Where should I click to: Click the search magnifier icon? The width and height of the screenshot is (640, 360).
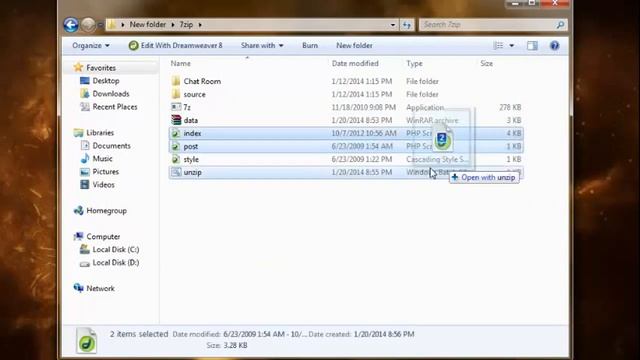coord(560,25)
